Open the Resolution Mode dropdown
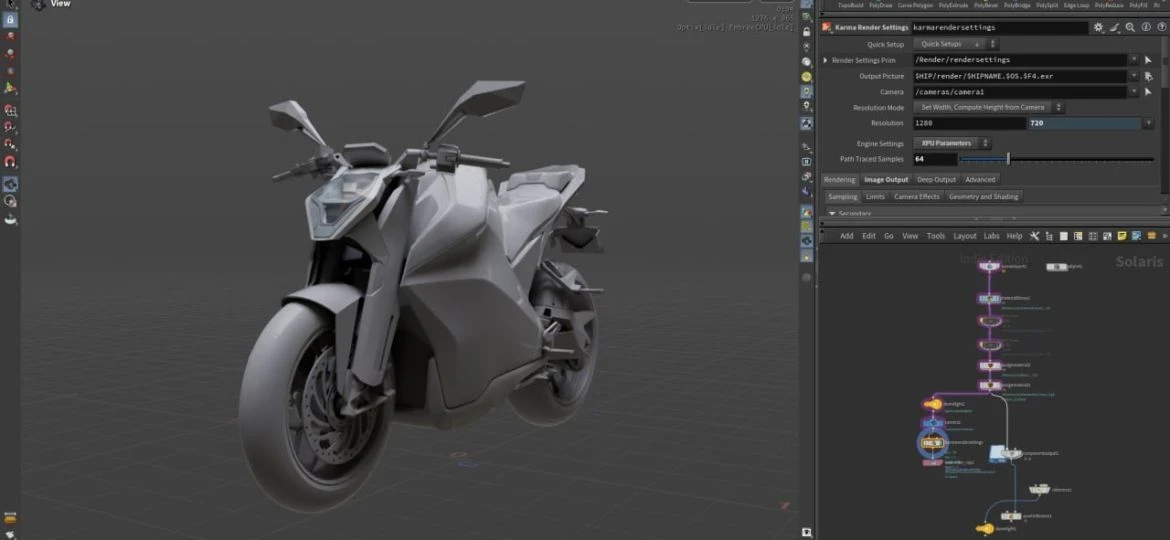This screenshot has width=1170, height=540. (989, 107)
